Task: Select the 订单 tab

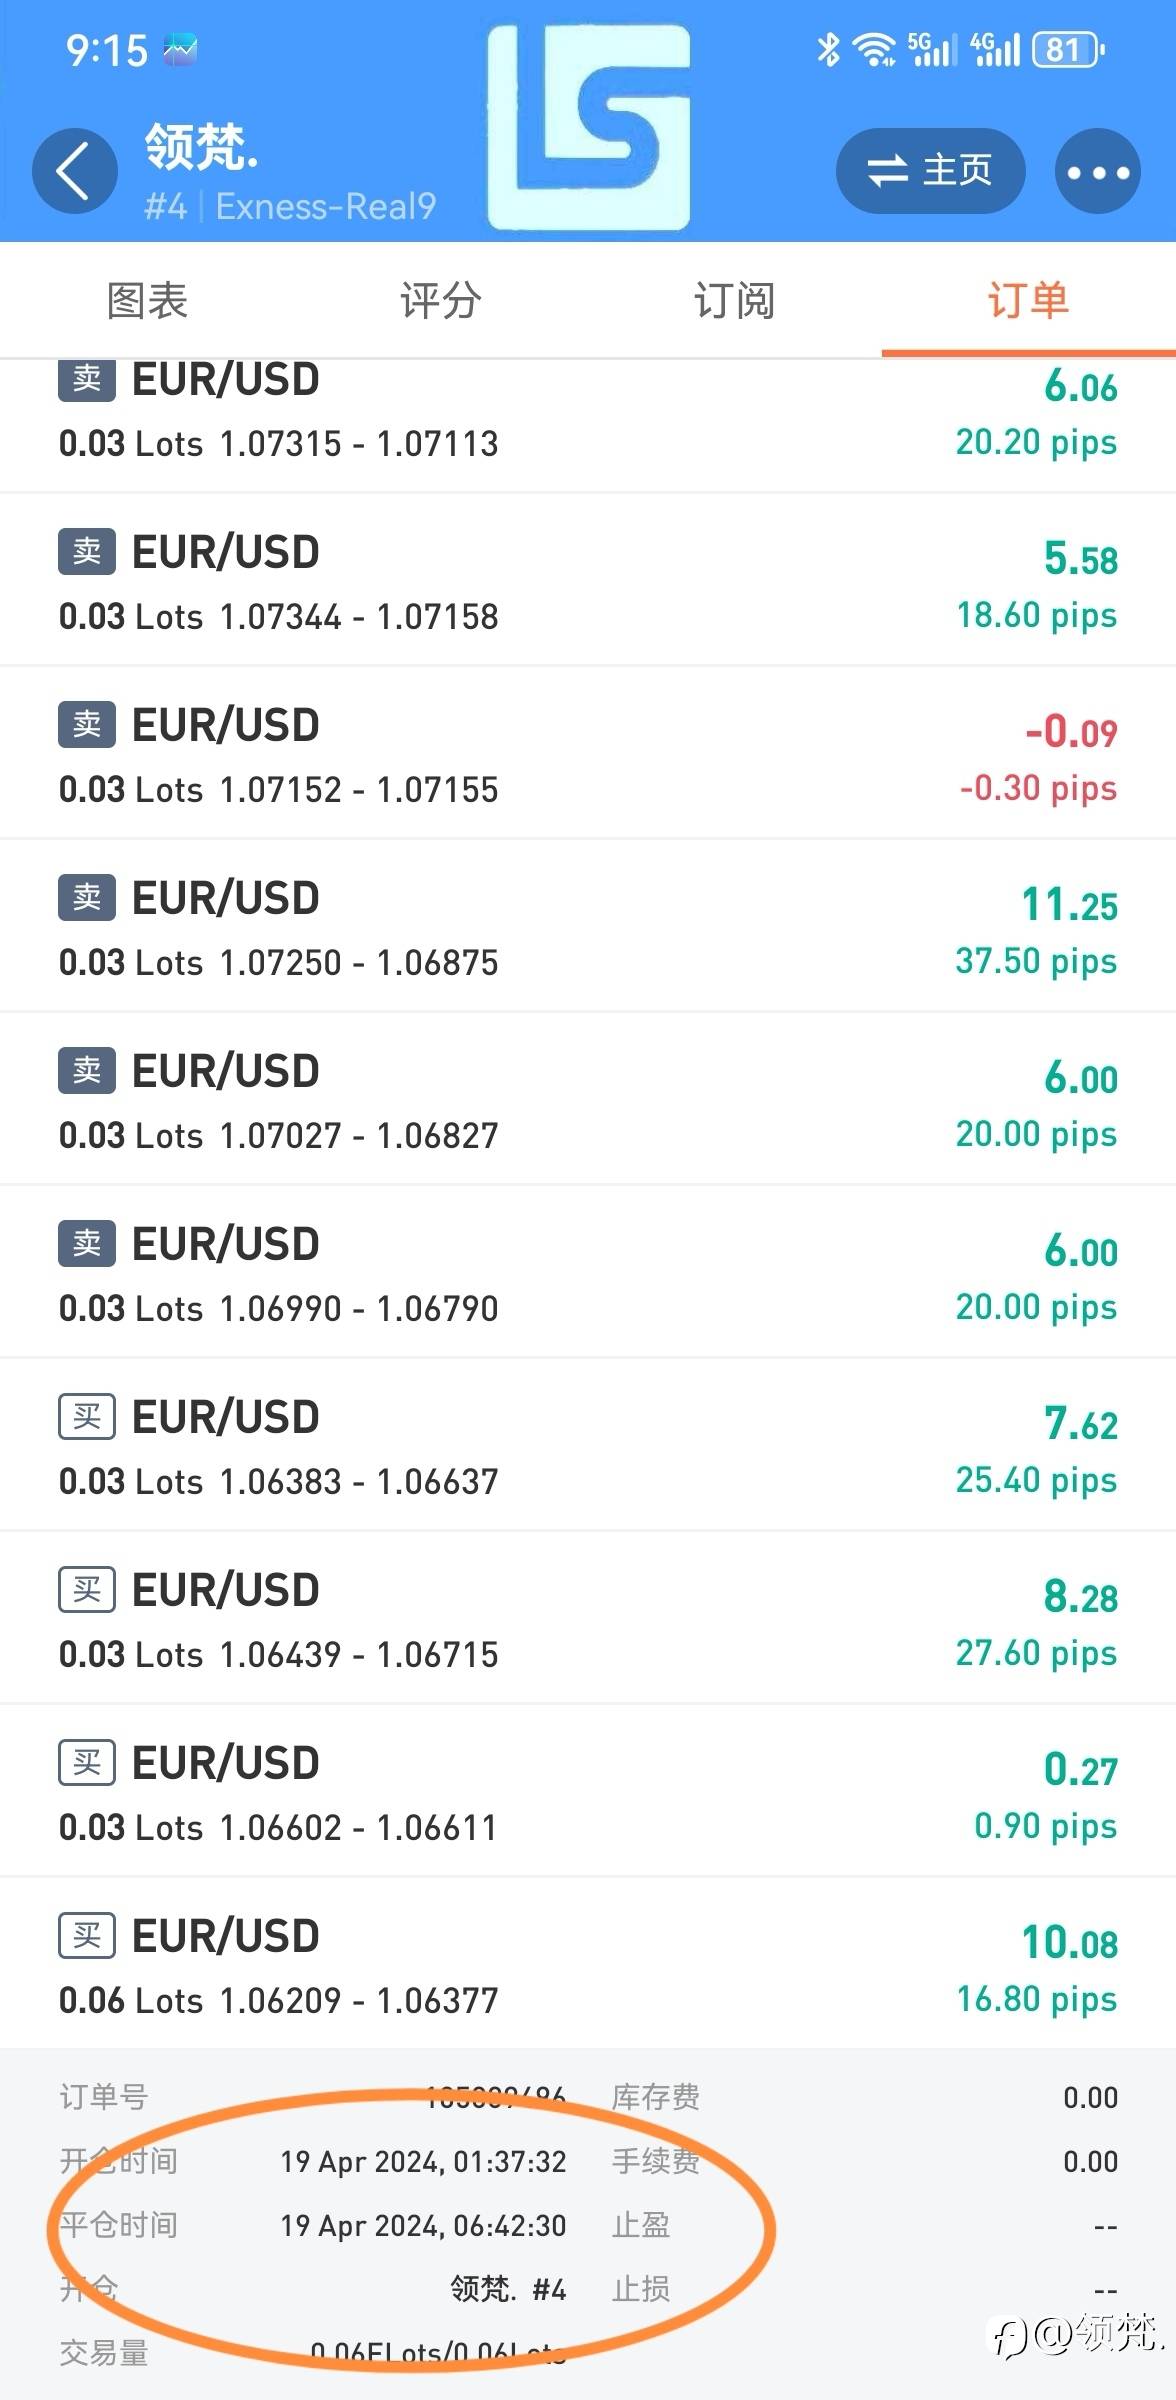Action: [x=1028, y=301]
